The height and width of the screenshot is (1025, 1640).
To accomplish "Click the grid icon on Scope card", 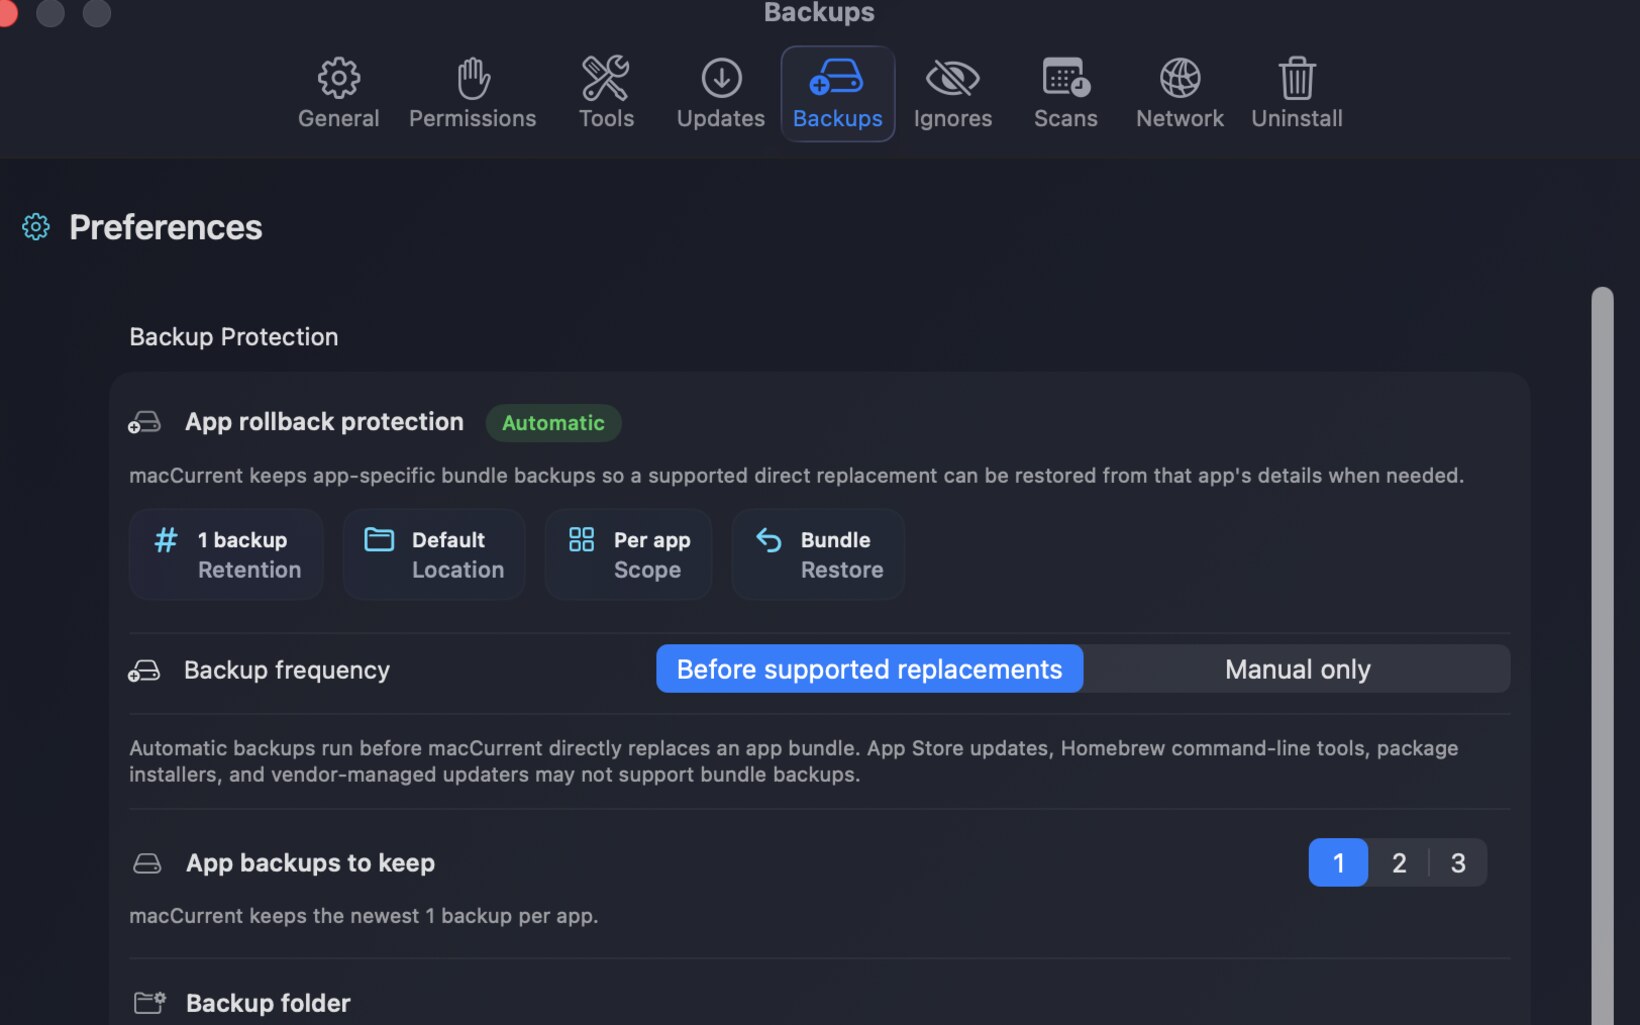I will coord(581,540).
